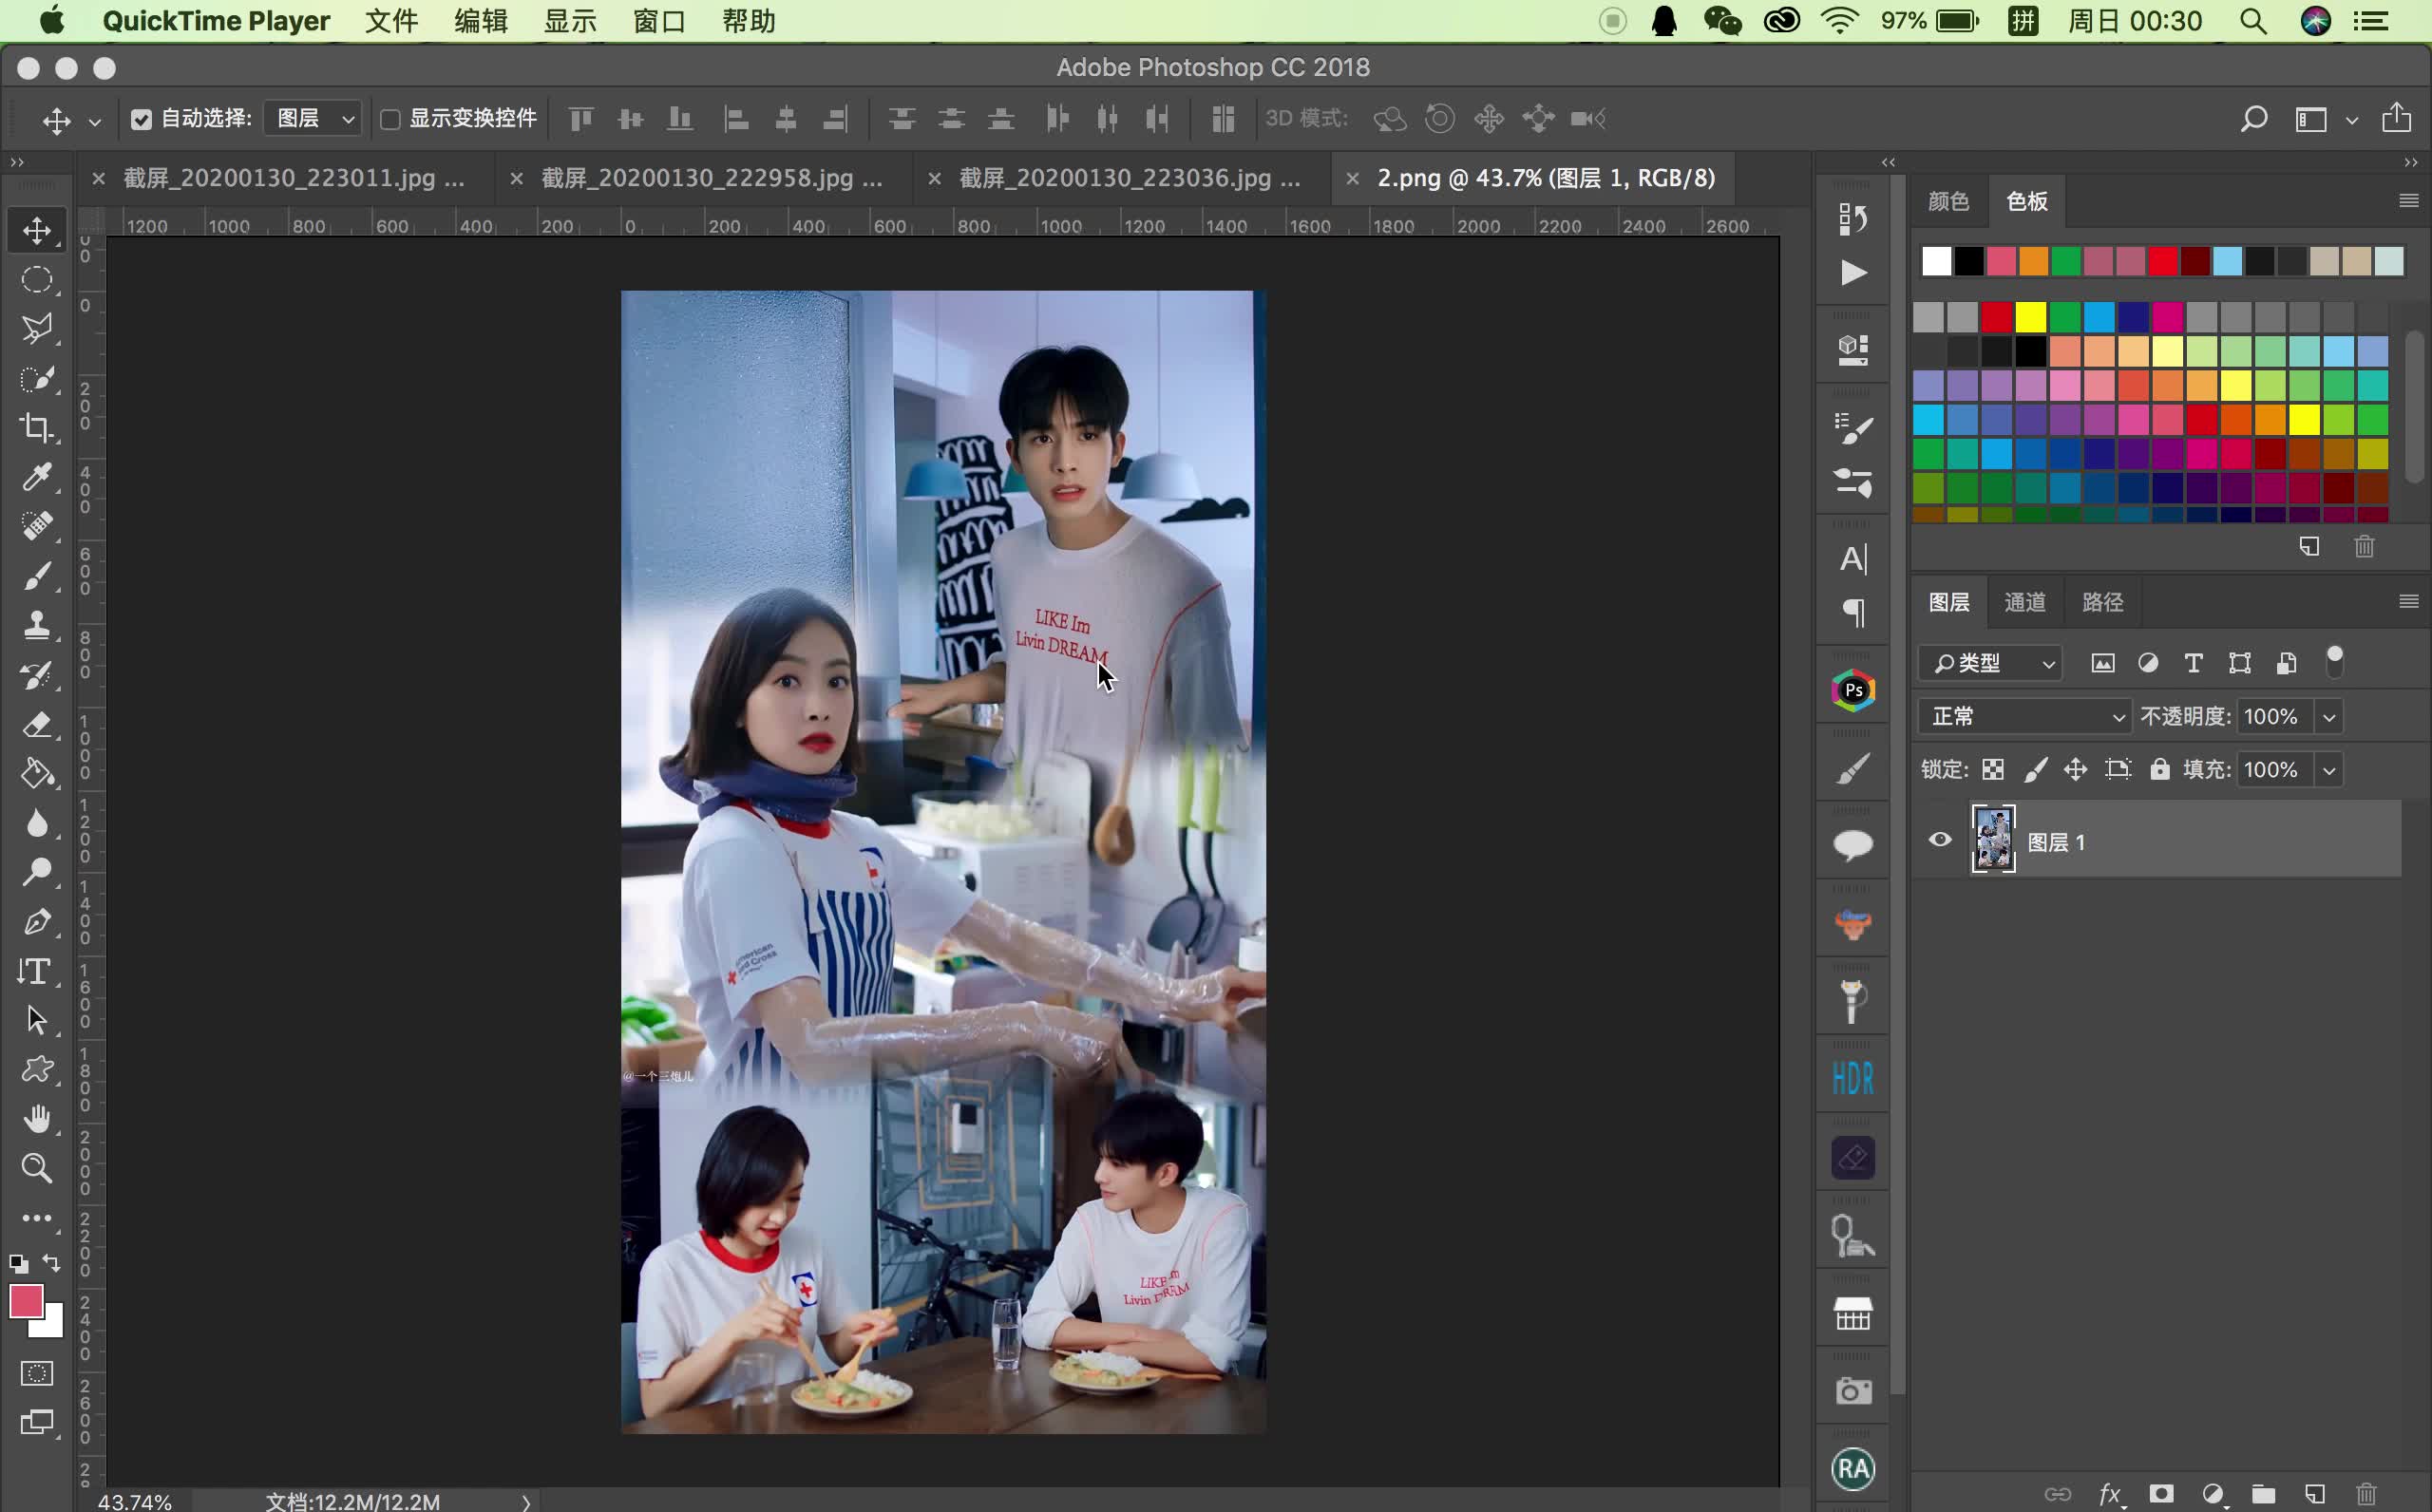Screen dimensions: 2432x1512
Task: Open the HDR plugin panel
Action: click(1853, 1078)
